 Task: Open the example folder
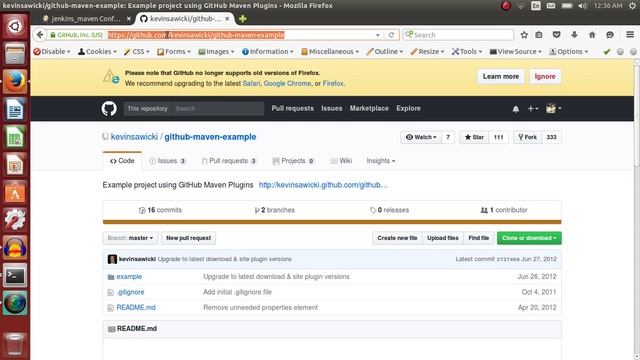tap(129, 277)
